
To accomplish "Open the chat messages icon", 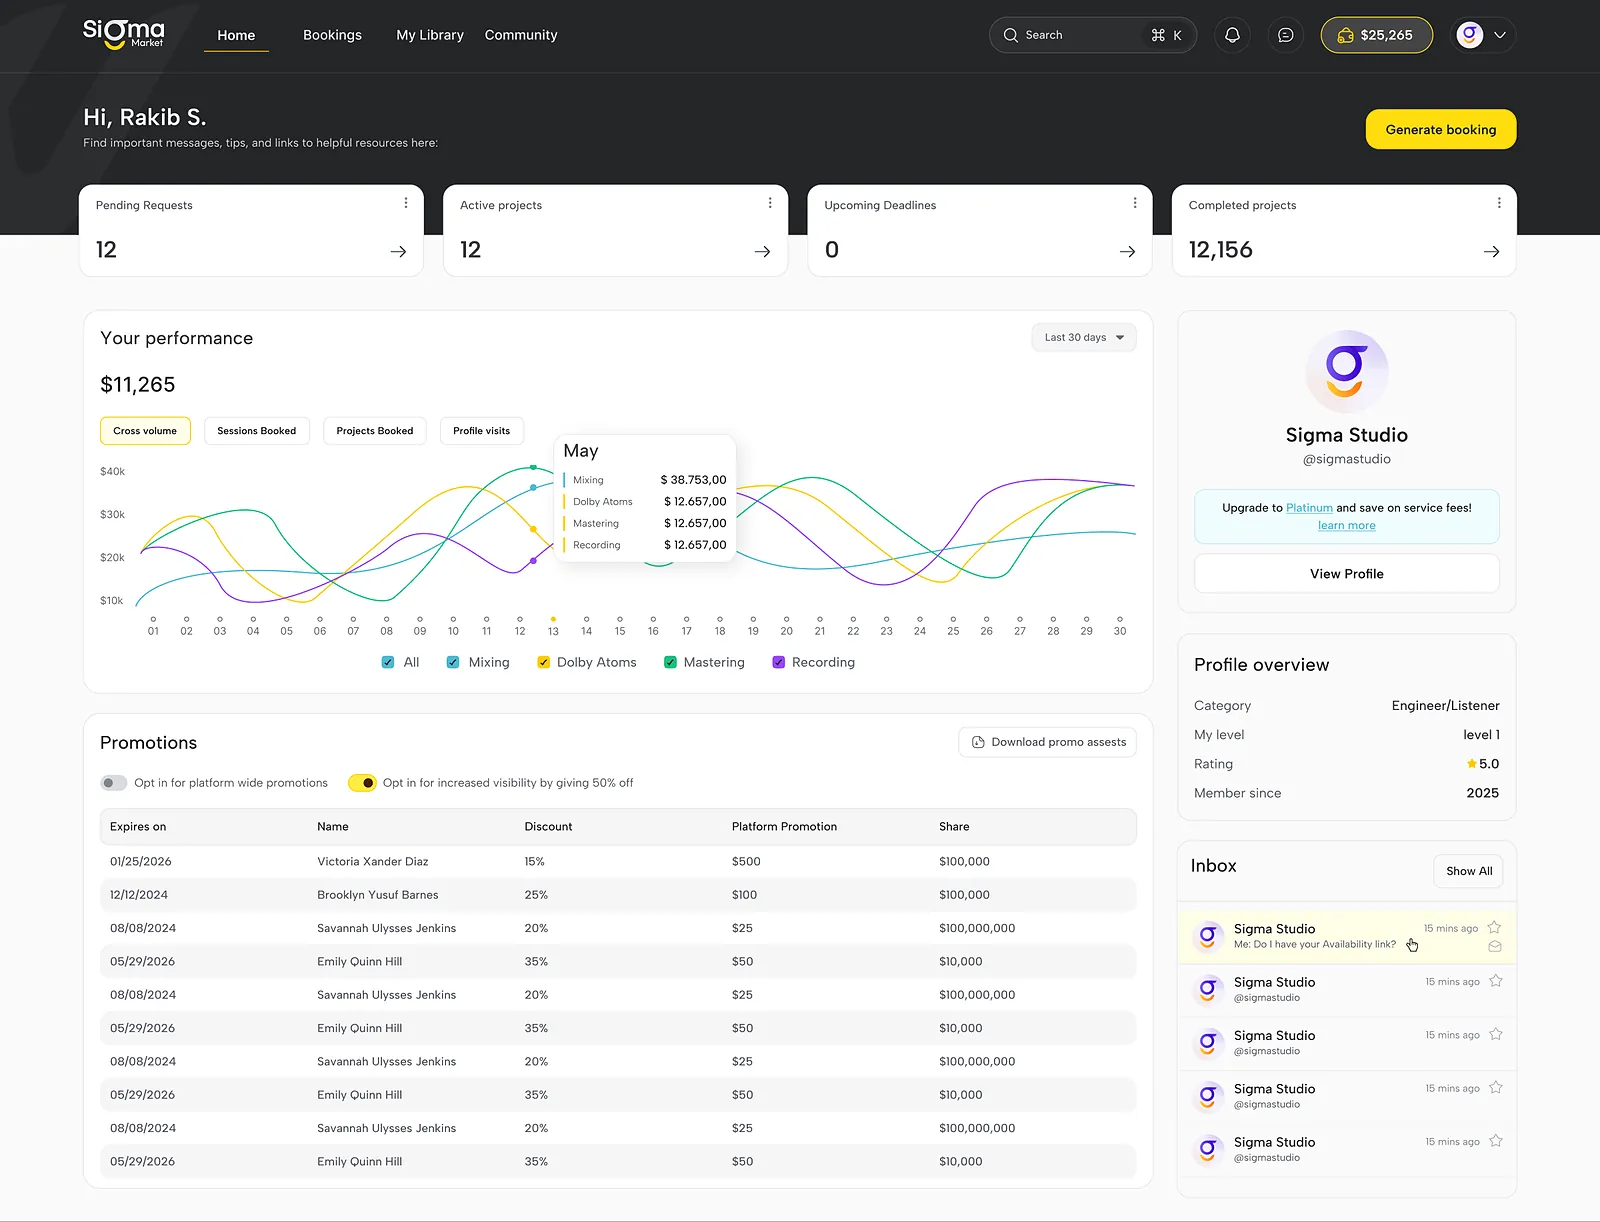I will [1286, 35].
